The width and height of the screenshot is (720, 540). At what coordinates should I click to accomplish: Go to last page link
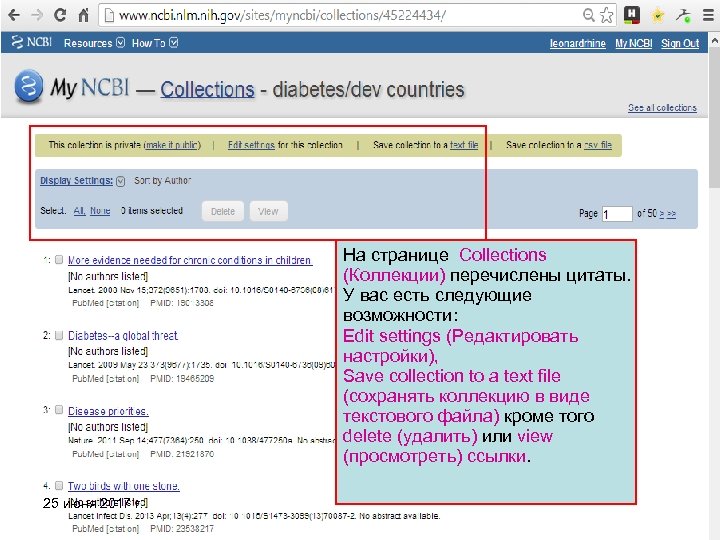click(x=671, y=214)
